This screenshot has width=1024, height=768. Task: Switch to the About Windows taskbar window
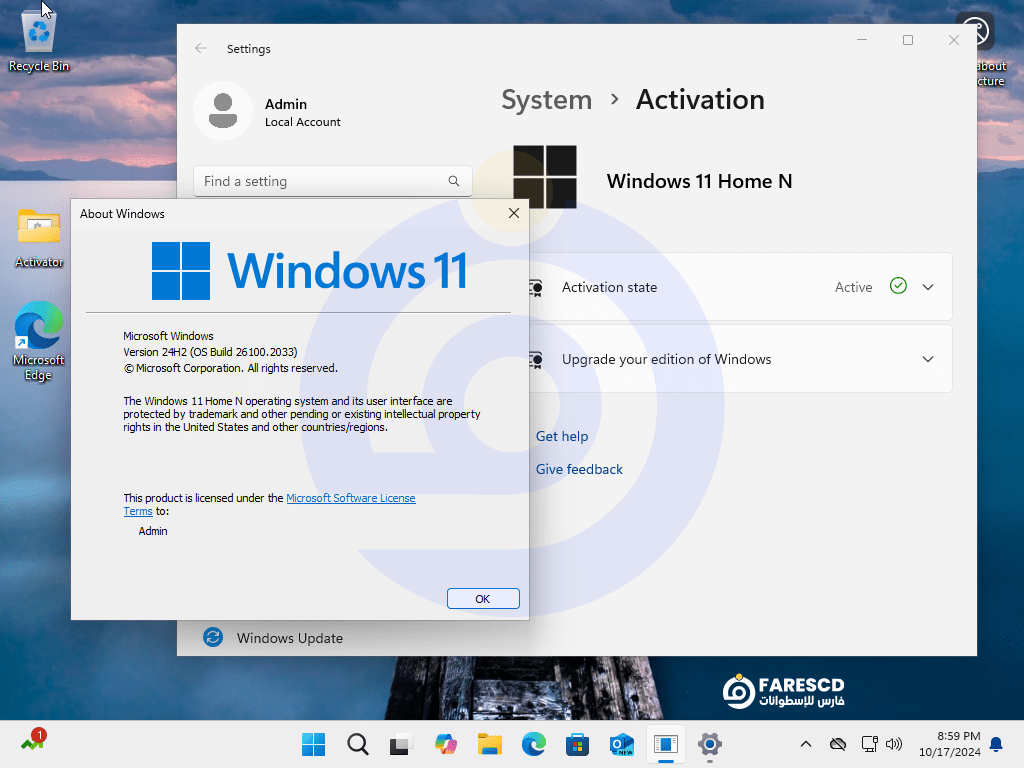tap(665, 744)
